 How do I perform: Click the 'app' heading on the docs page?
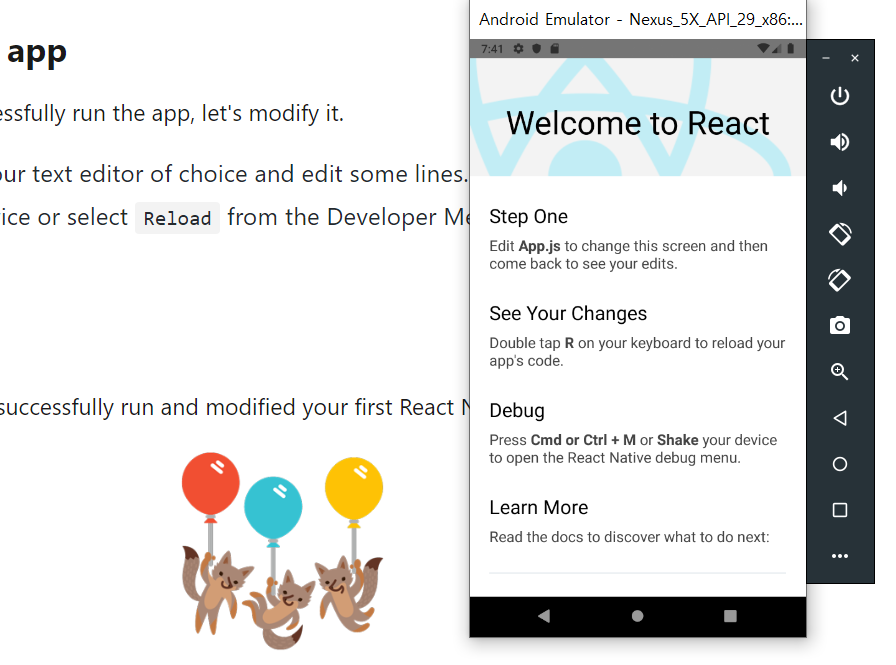37,54
